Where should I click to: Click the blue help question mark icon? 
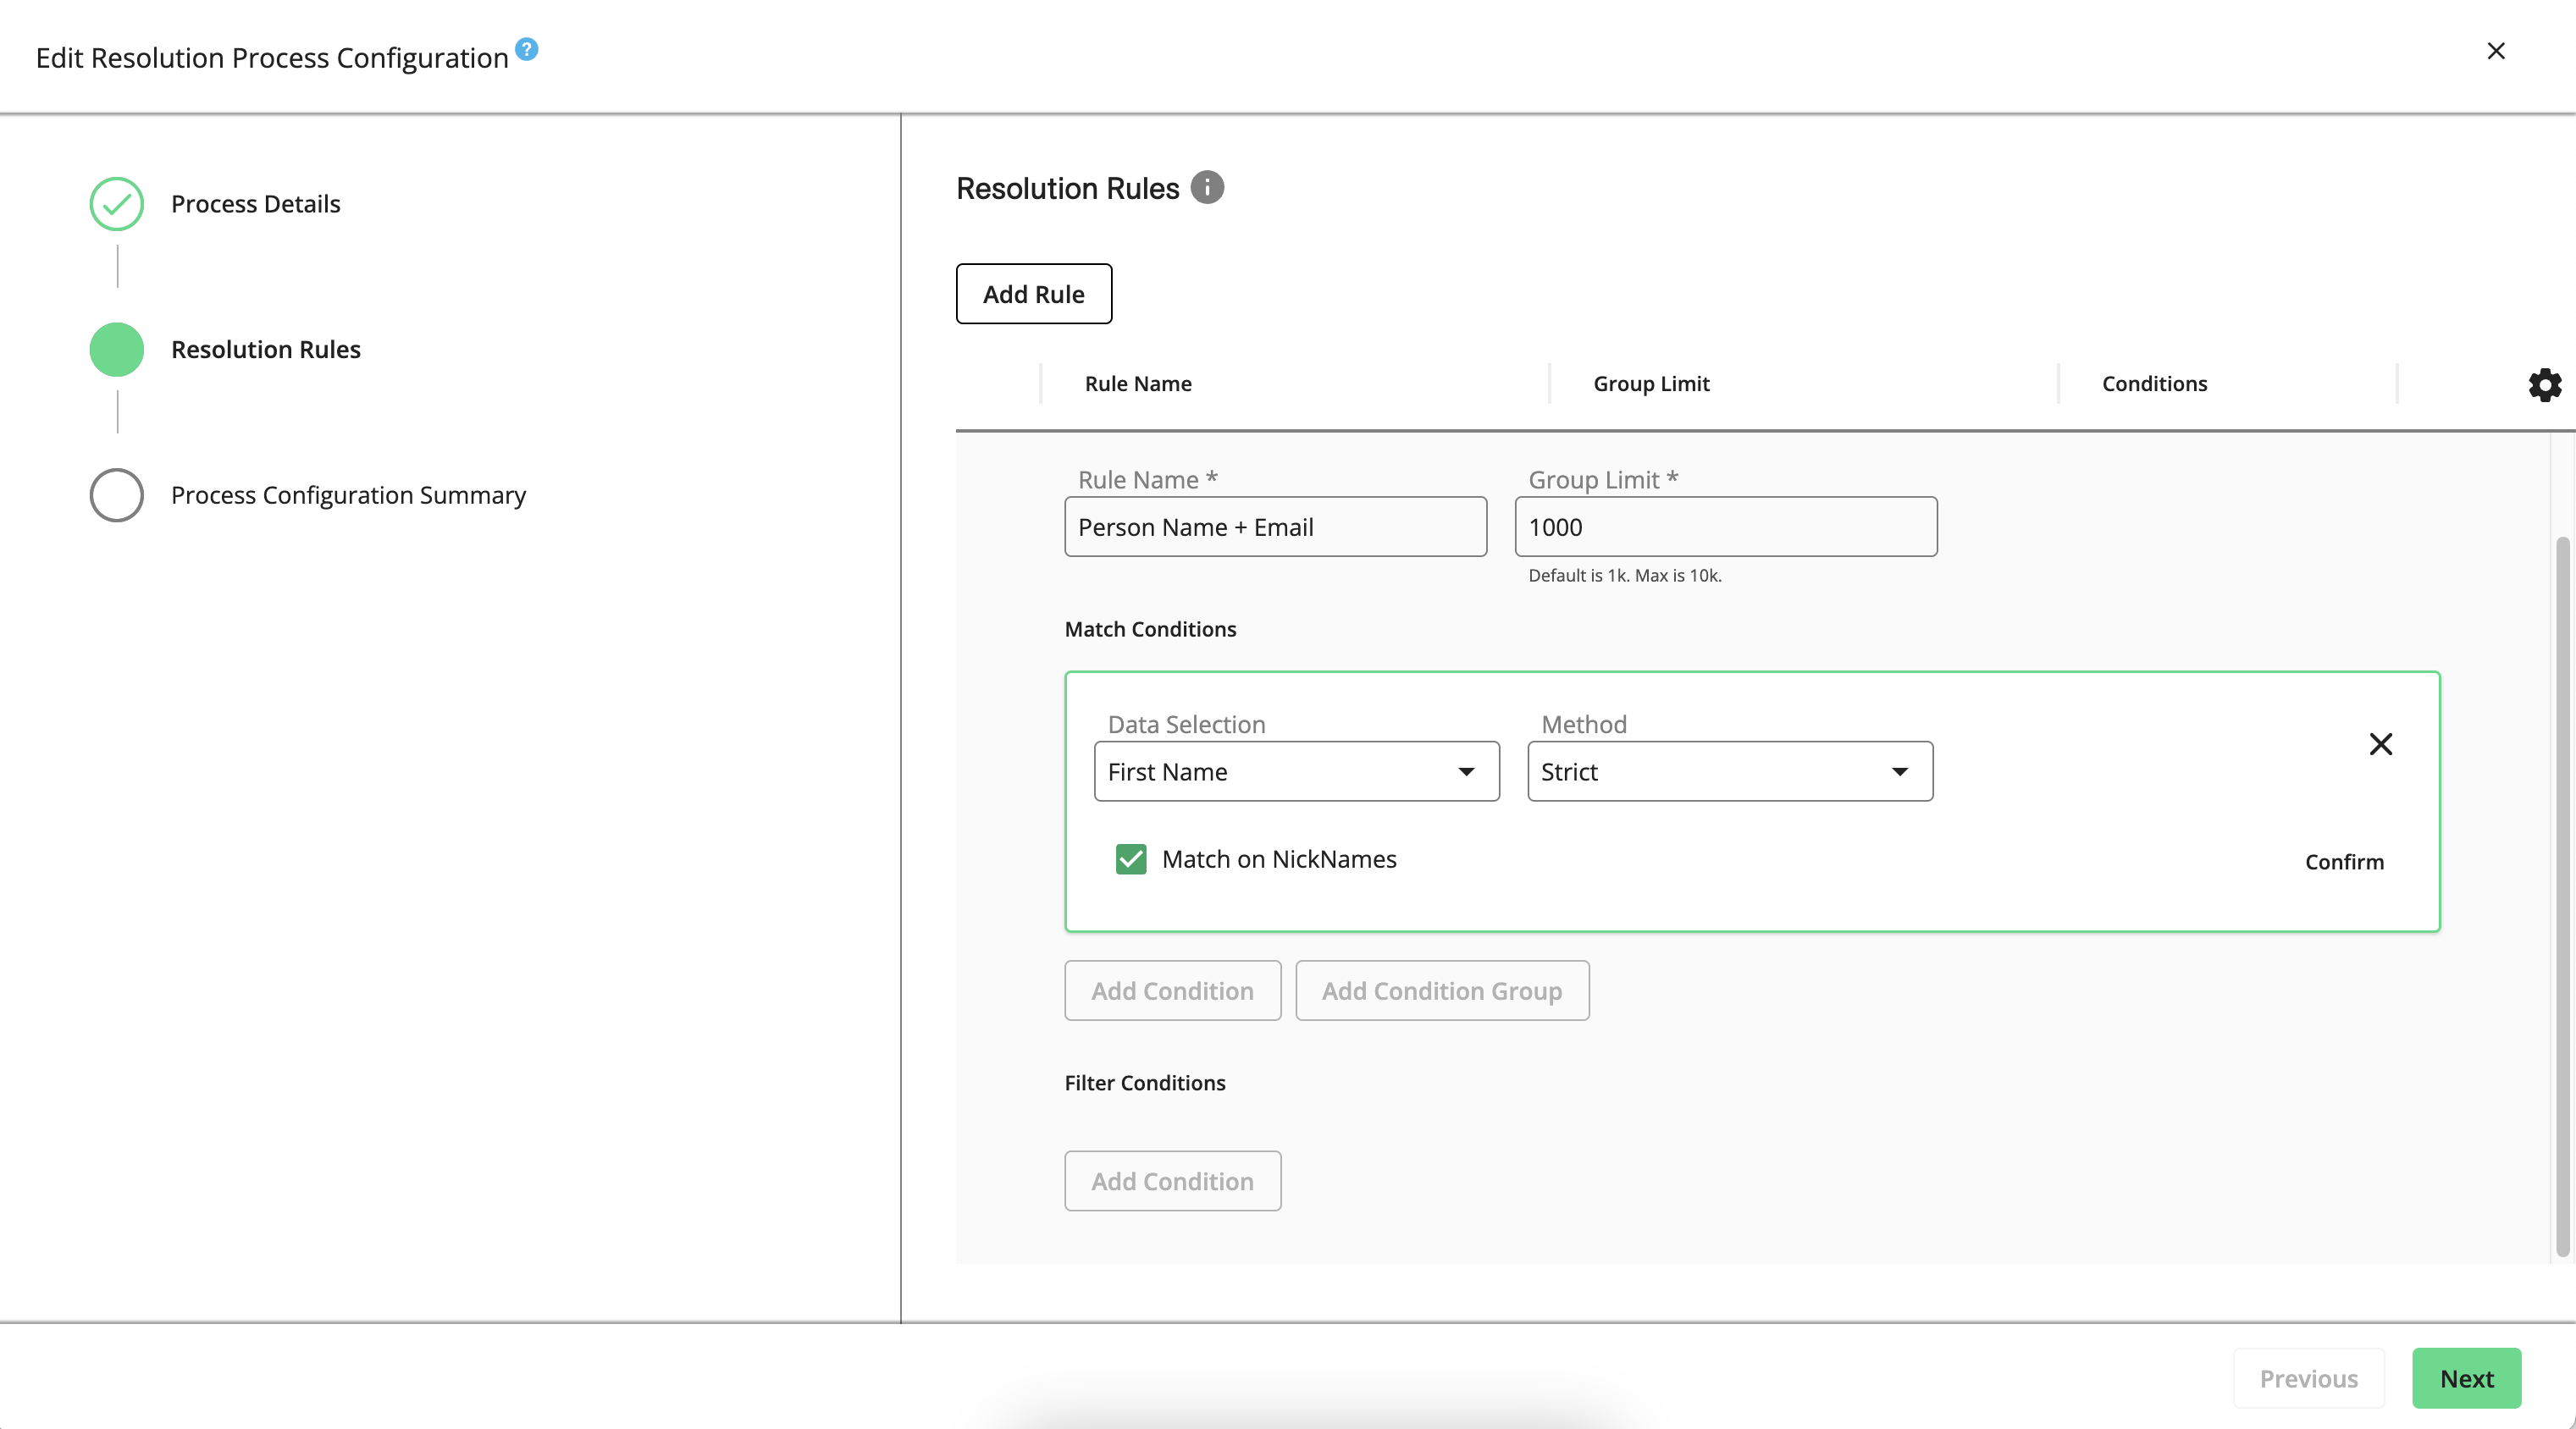click(x=526, y=49)
